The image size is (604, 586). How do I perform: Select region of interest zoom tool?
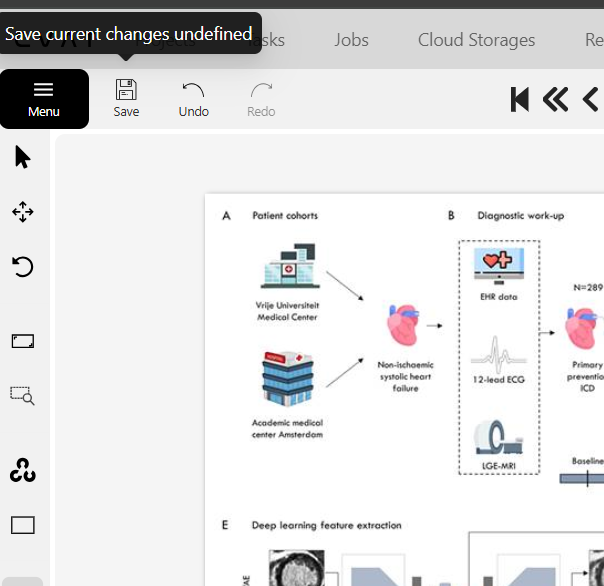click(22, 396)
